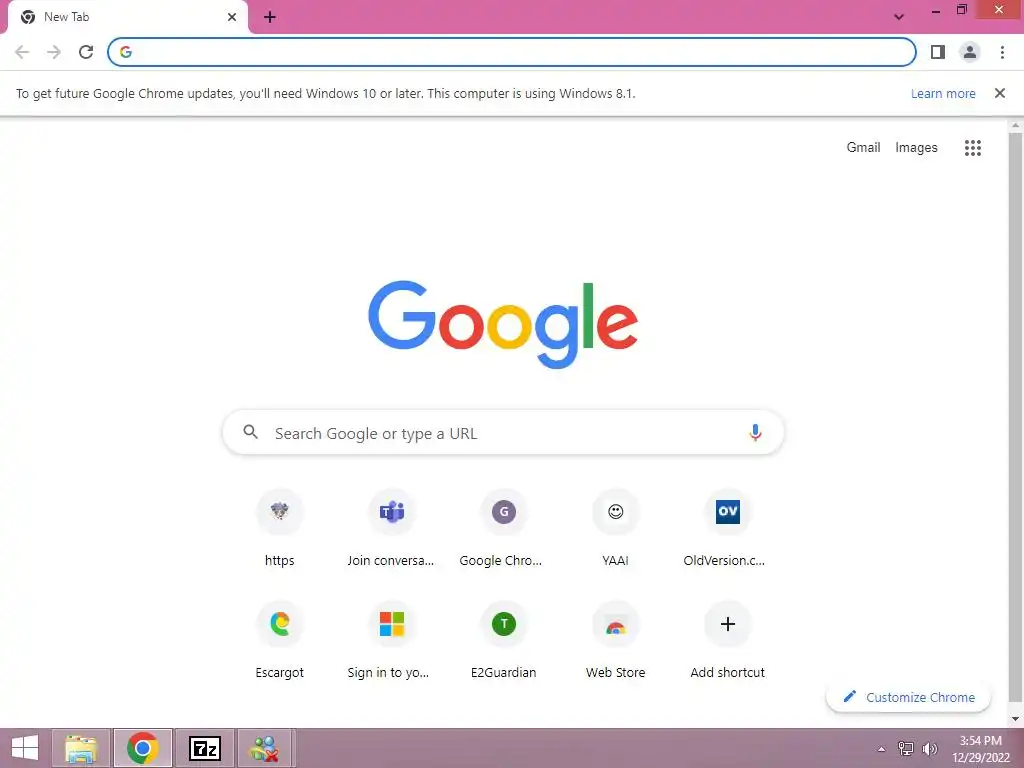Screen dimensions: 1024x768
Task: Open the messenger icon on taskbar
Action: click(x=264, y=748)
